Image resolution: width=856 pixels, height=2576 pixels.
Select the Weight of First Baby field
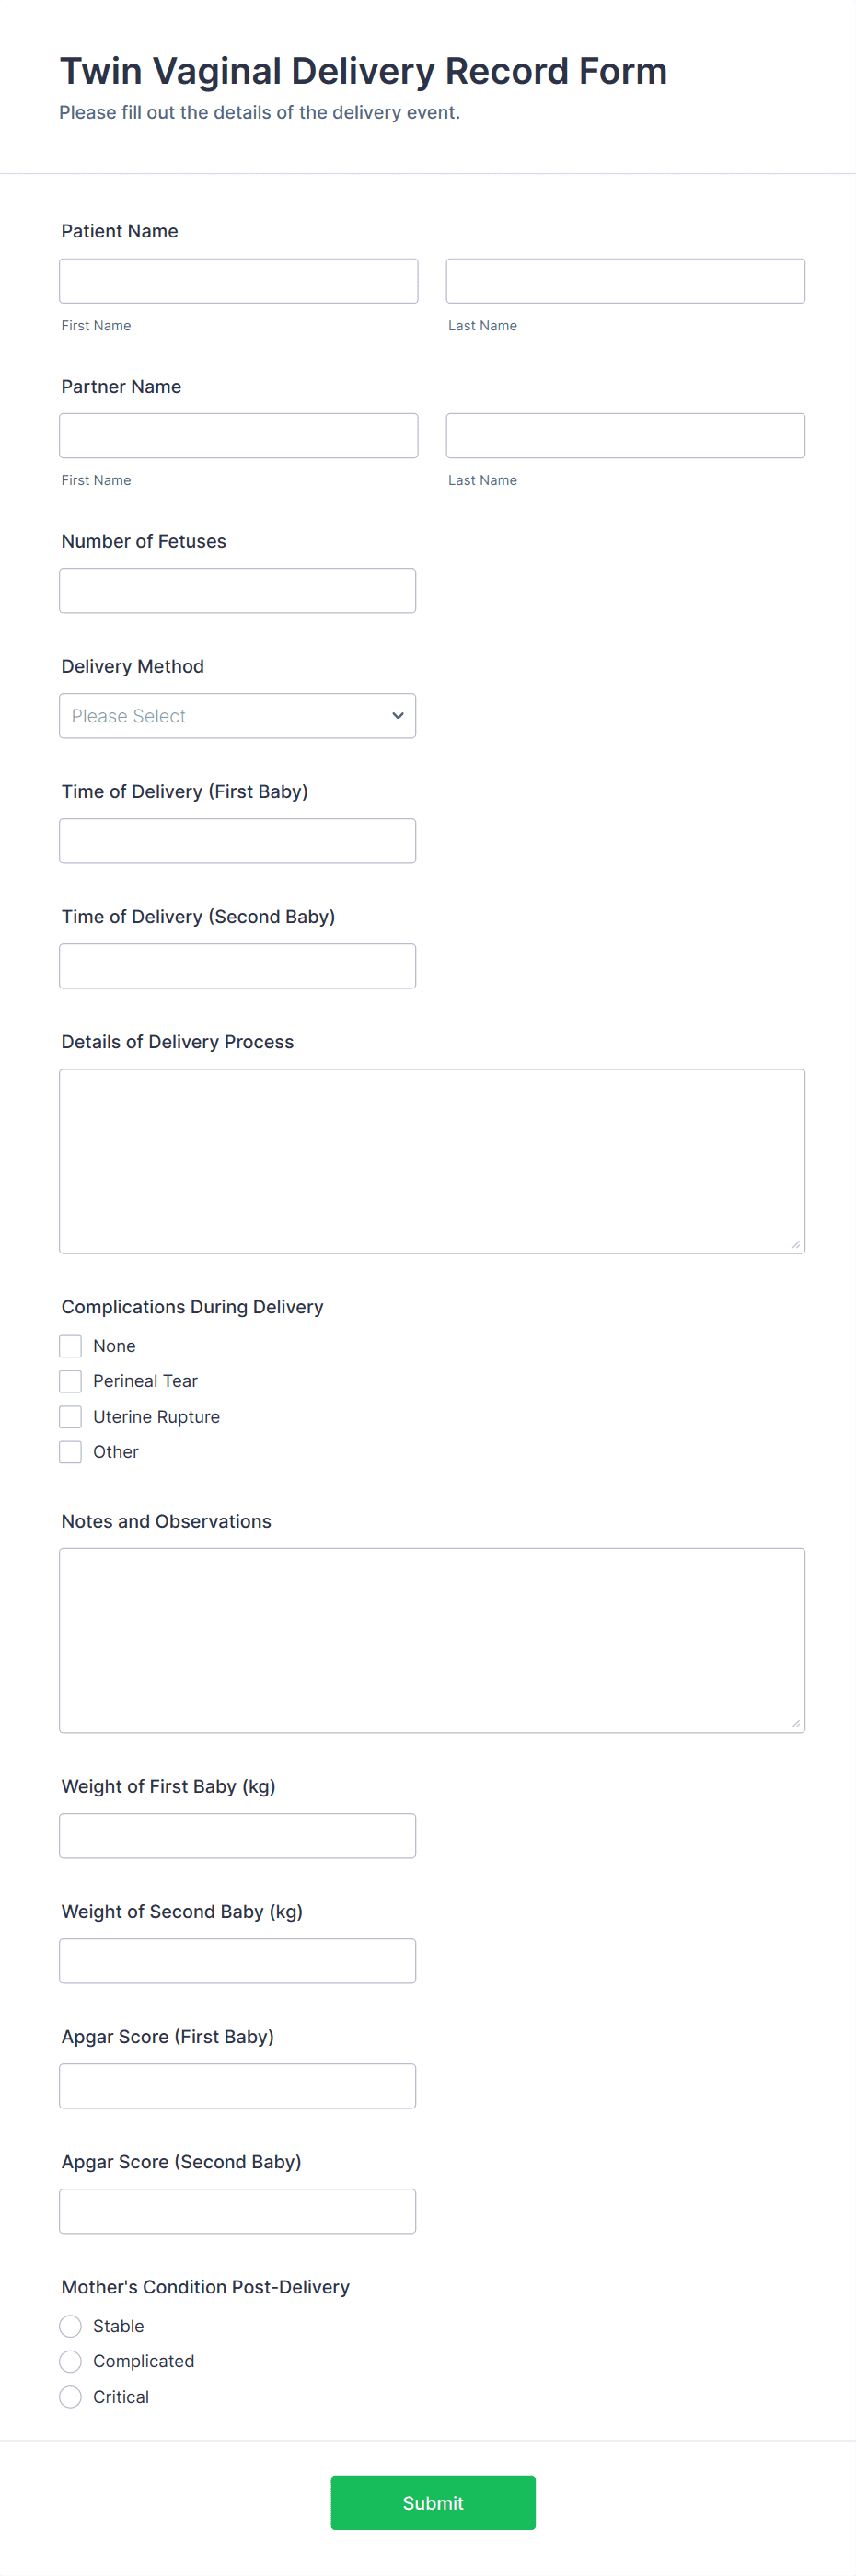click(237, 1836)
